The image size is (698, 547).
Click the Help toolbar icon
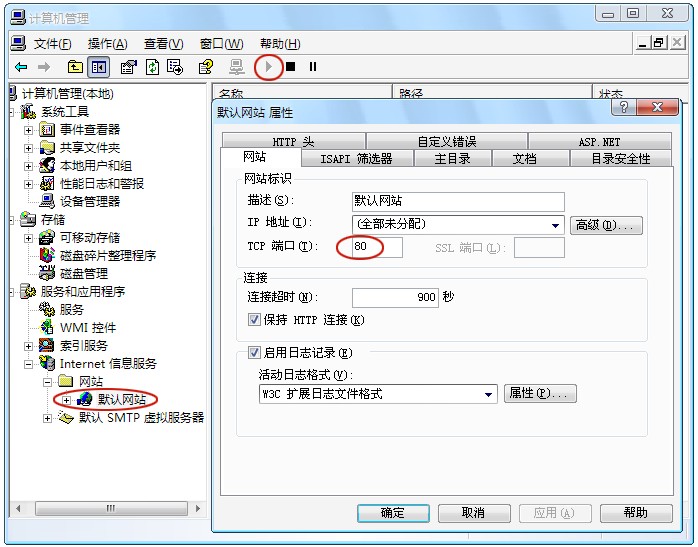[x=206, y=67]
